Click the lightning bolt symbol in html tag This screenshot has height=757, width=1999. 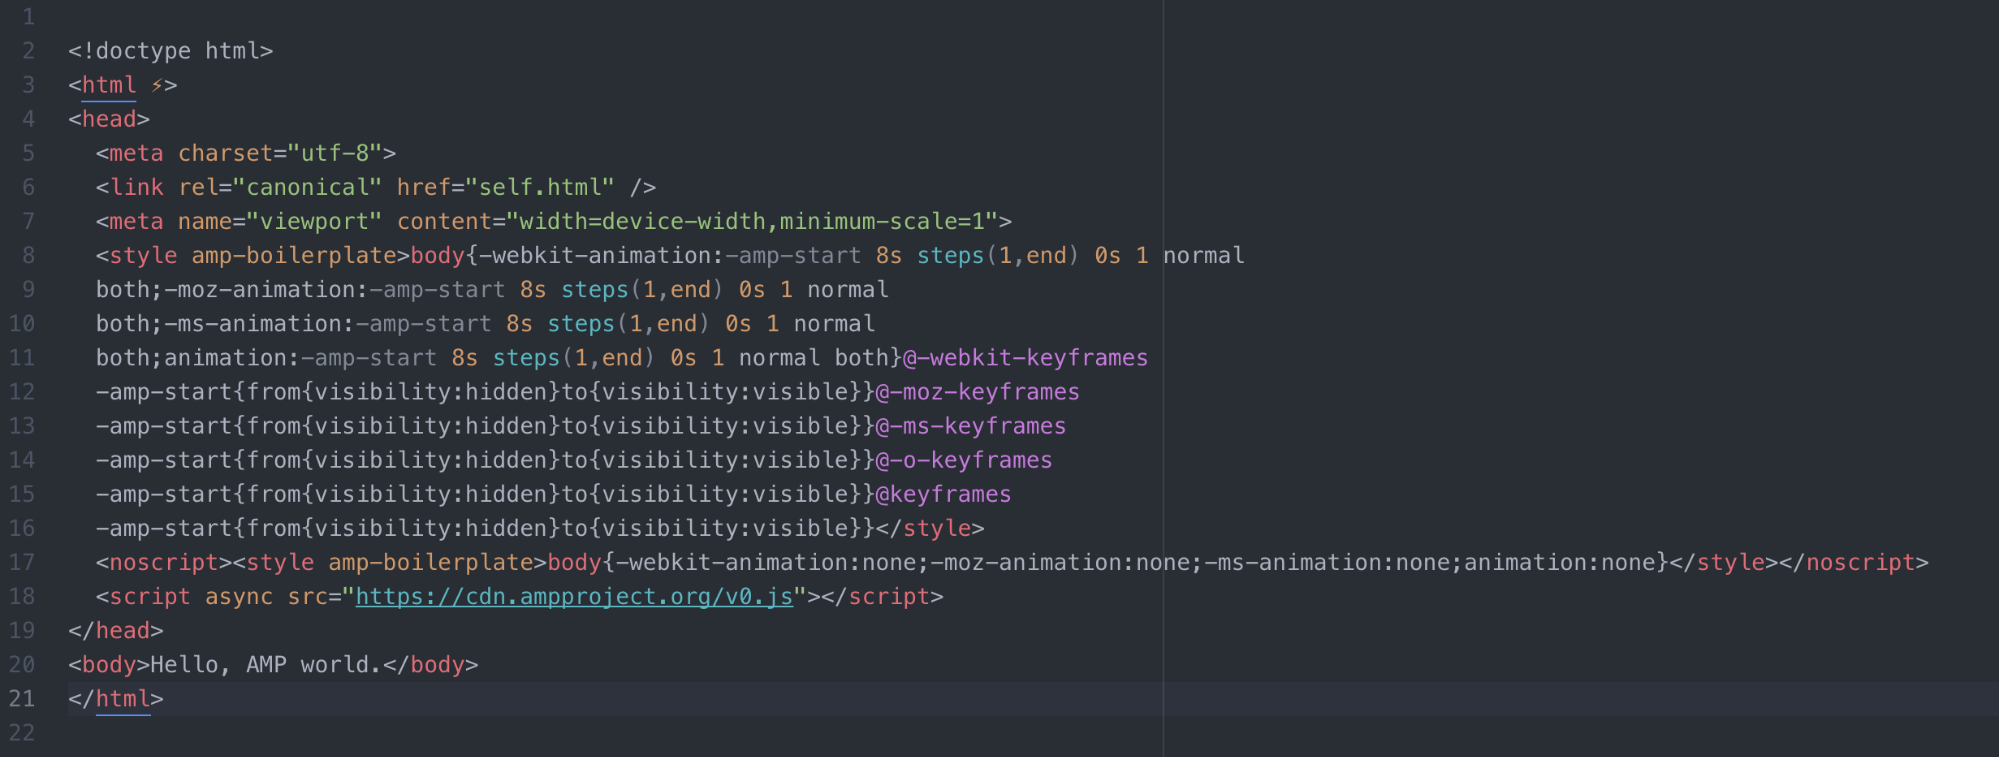click(157, 86)
